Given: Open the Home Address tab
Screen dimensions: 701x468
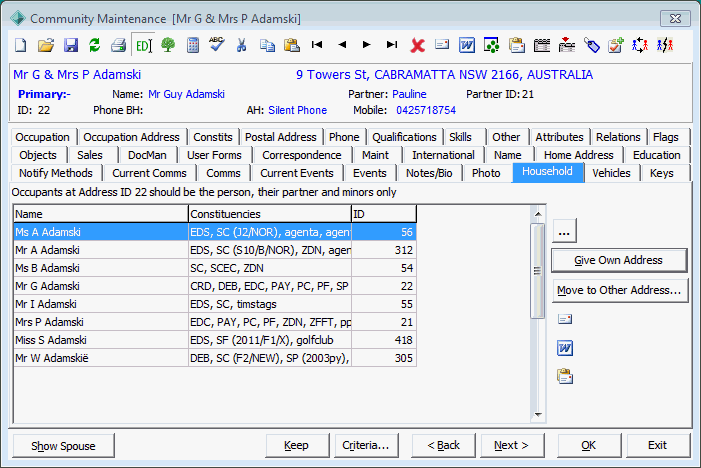Looking at the screenshot, I should (579, 155).
